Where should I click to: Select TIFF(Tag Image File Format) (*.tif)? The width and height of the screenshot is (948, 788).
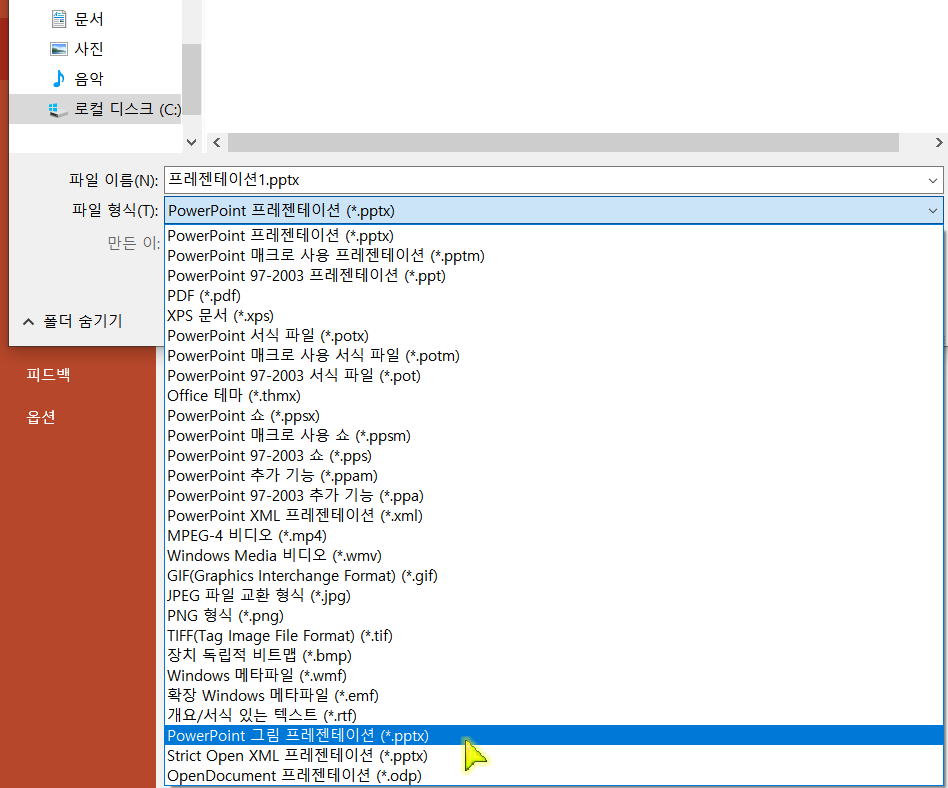[554, 636]
